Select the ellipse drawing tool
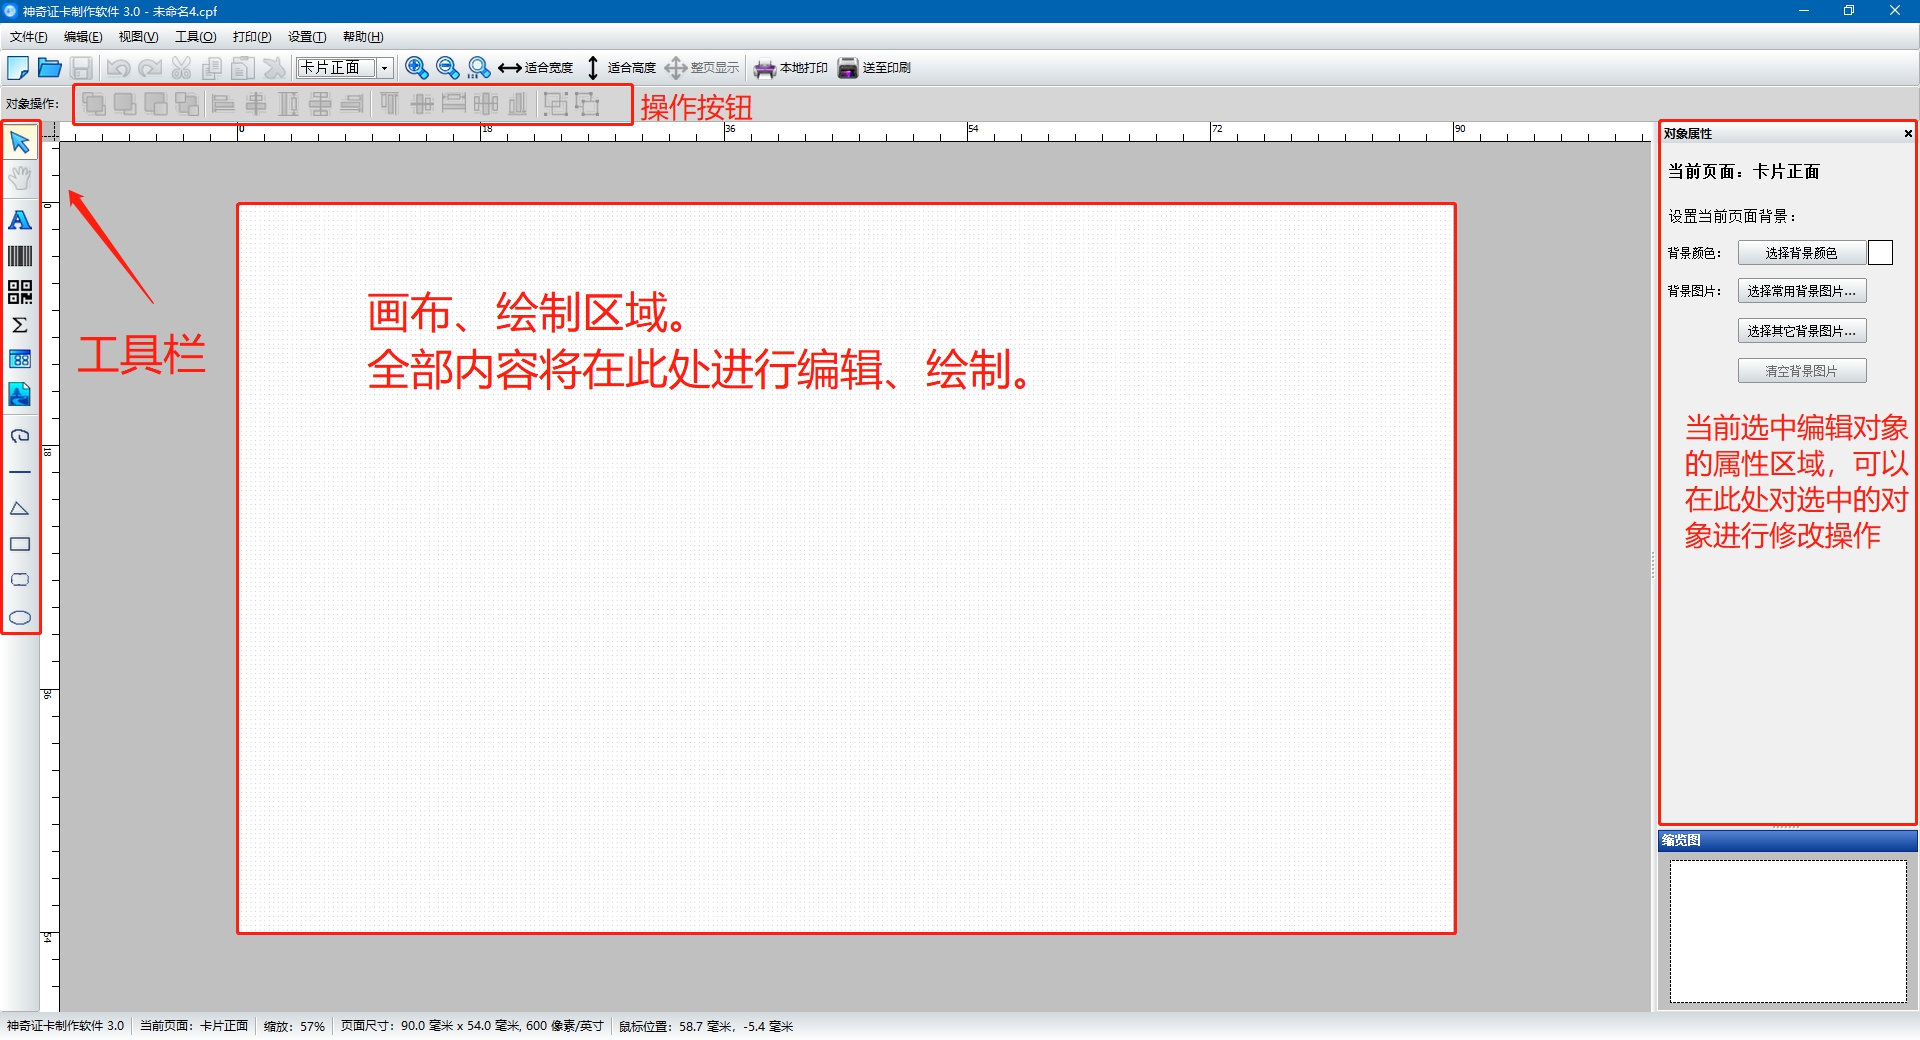The height and width of the screenshot is (1040, 1920). [19, 617]
